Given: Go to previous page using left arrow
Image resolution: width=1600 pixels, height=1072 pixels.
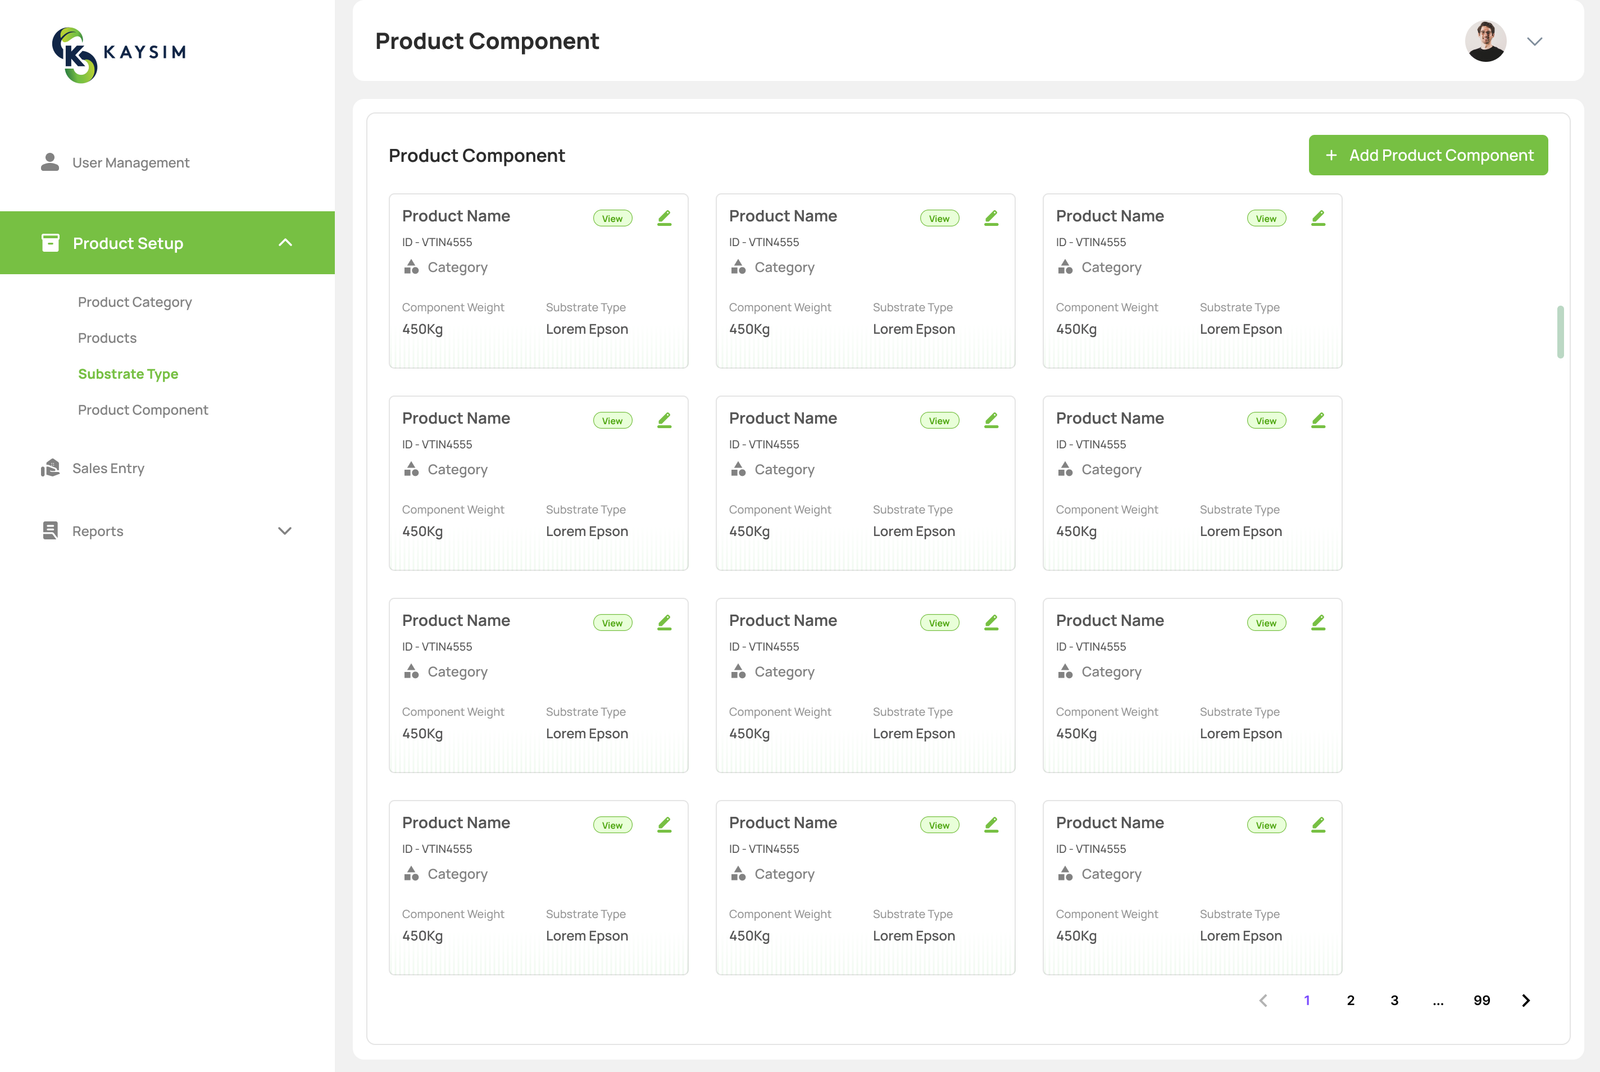Looking at the screenshot, I should tap(1263, 1001).
